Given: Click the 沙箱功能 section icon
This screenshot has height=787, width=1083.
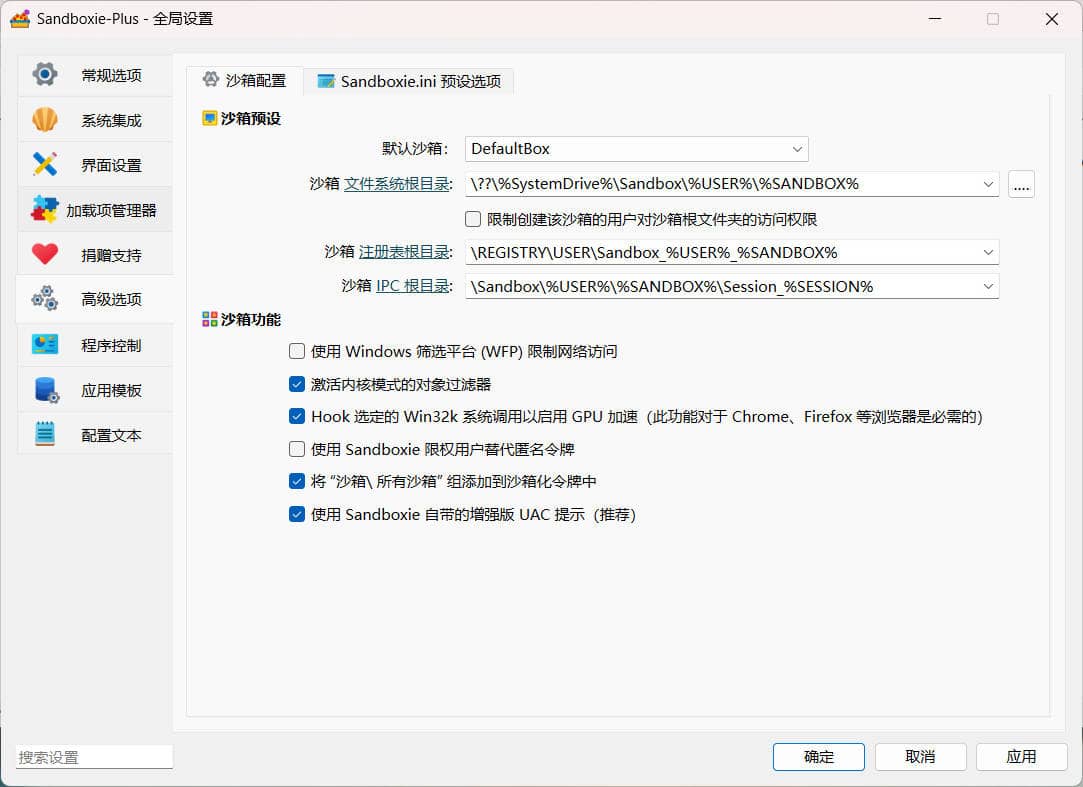Looking at the screenshot, I should click(209, 319).
